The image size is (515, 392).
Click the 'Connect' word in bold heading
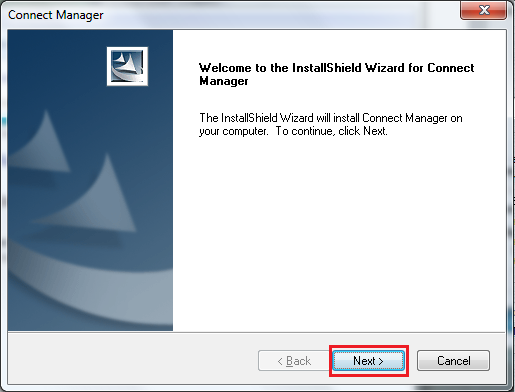click(451, 68)
